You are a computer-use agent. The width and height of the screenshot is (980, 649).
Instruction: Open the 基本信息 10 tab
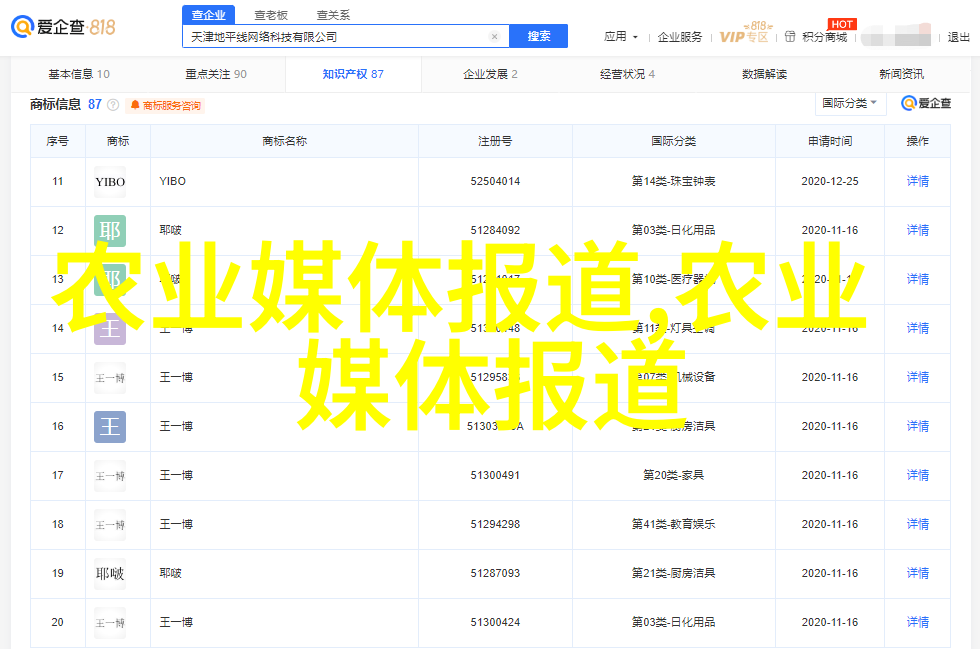(79, 74)
